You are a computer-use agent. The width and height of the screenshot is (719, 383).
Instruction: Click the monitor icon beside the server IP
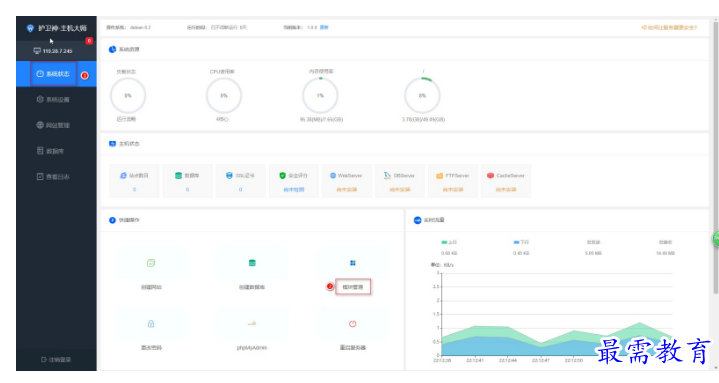pyautogui.click(x=37, y=51)
